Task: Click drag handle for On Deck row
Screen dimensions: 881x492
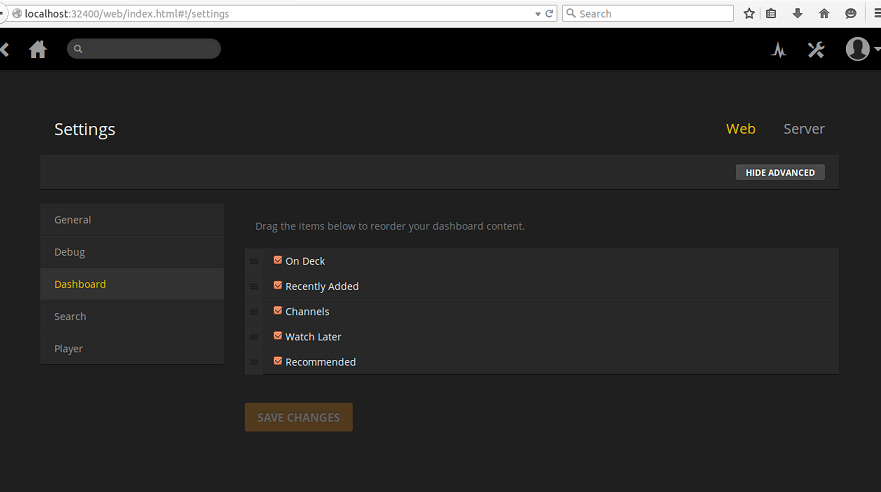Action: click(254, 261)
